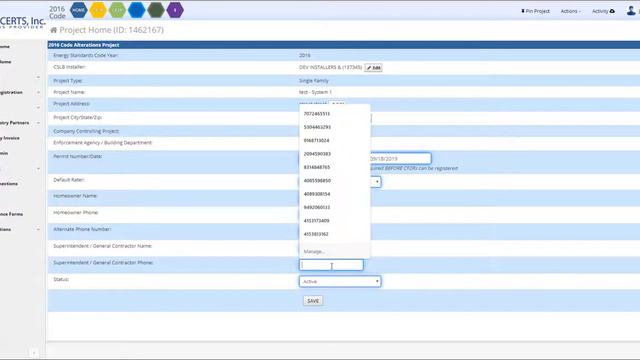This screenshot has width=640, height=360.
Task: Open the Invoice sidebar item
Action: 10,138
